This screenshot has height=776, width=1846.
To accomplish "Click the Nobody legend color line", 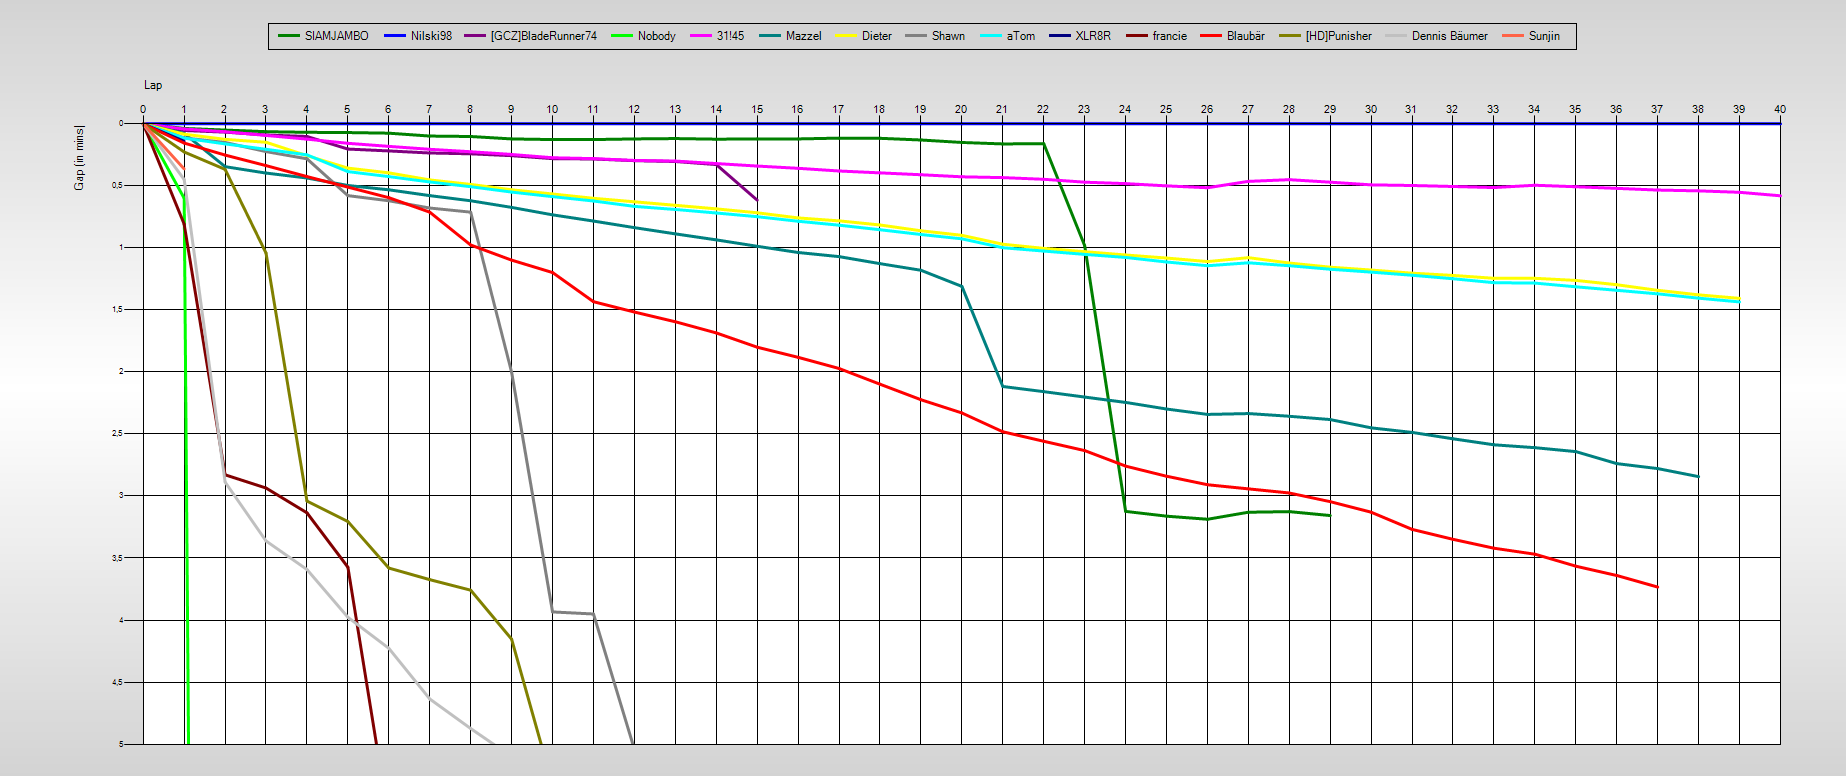I will (622, 36).
